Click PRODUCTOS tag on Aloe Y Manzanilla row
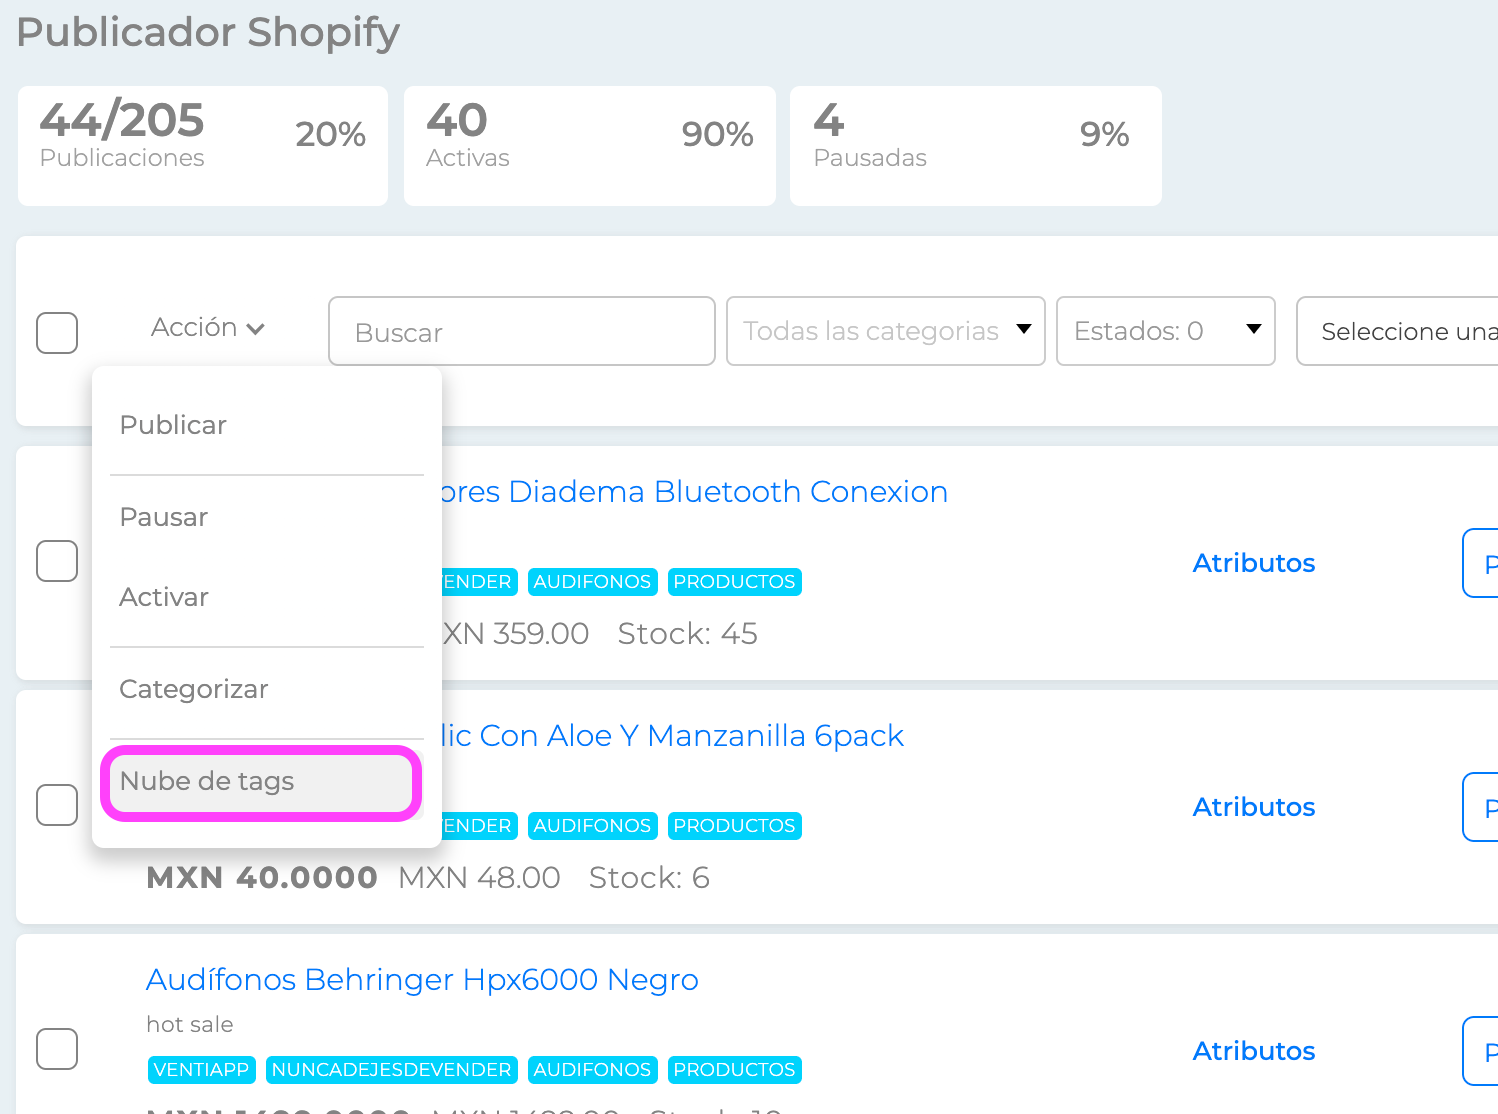This screenshot has height=1114, width=1498. coord(735,826)
